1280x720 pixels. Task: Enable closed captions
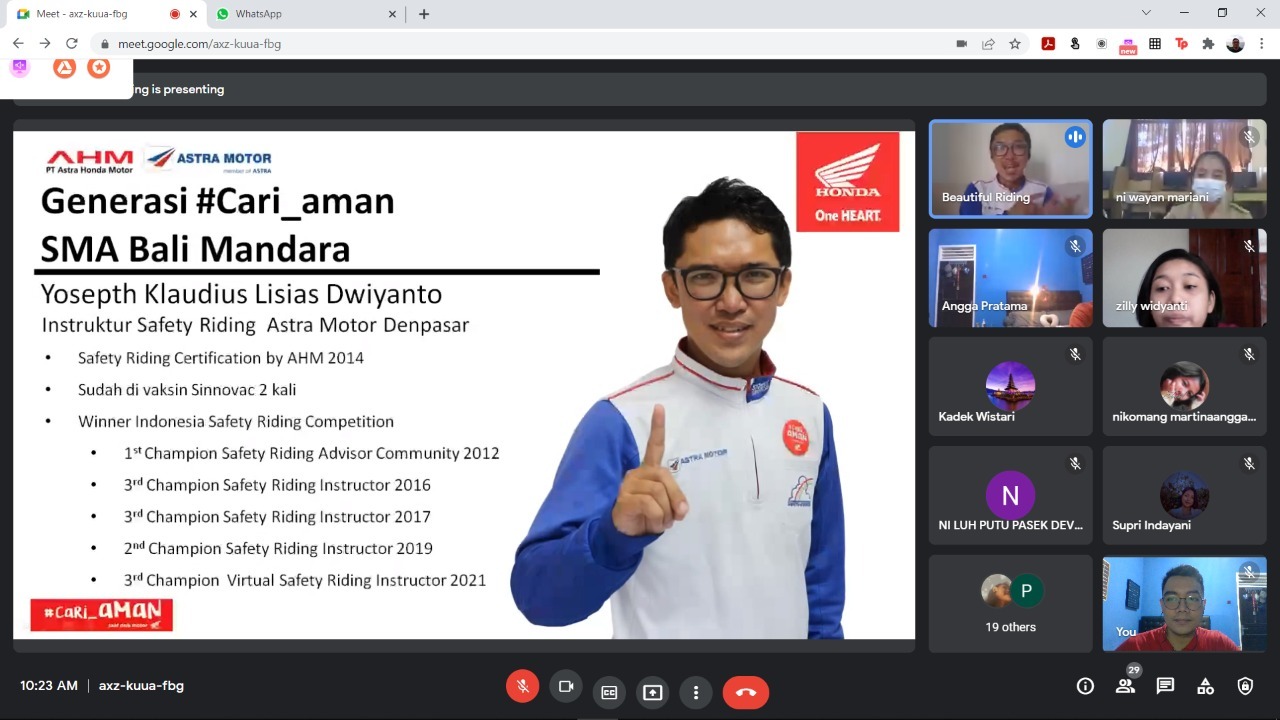[609, 692]
